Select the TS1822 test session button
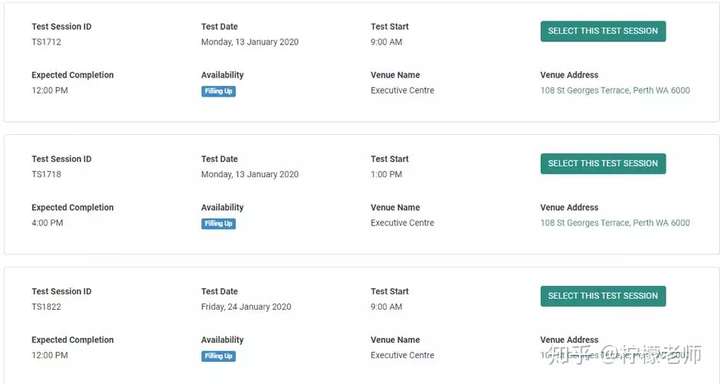The image size is (720, 384). click(603, 296)
